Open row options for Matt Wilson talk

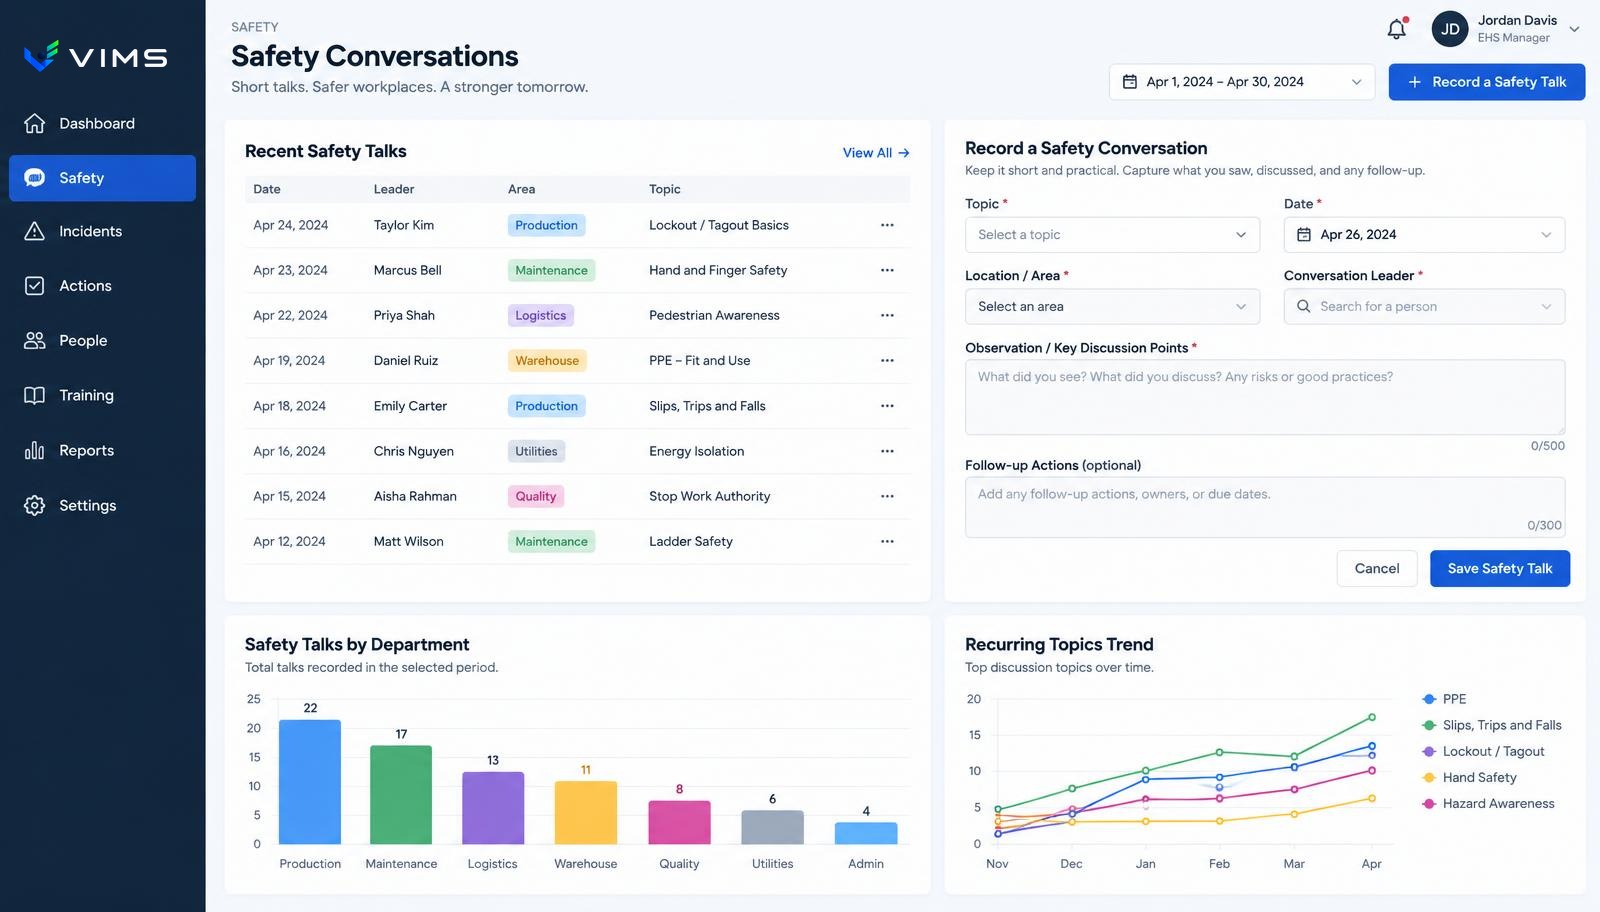[887, 541]
